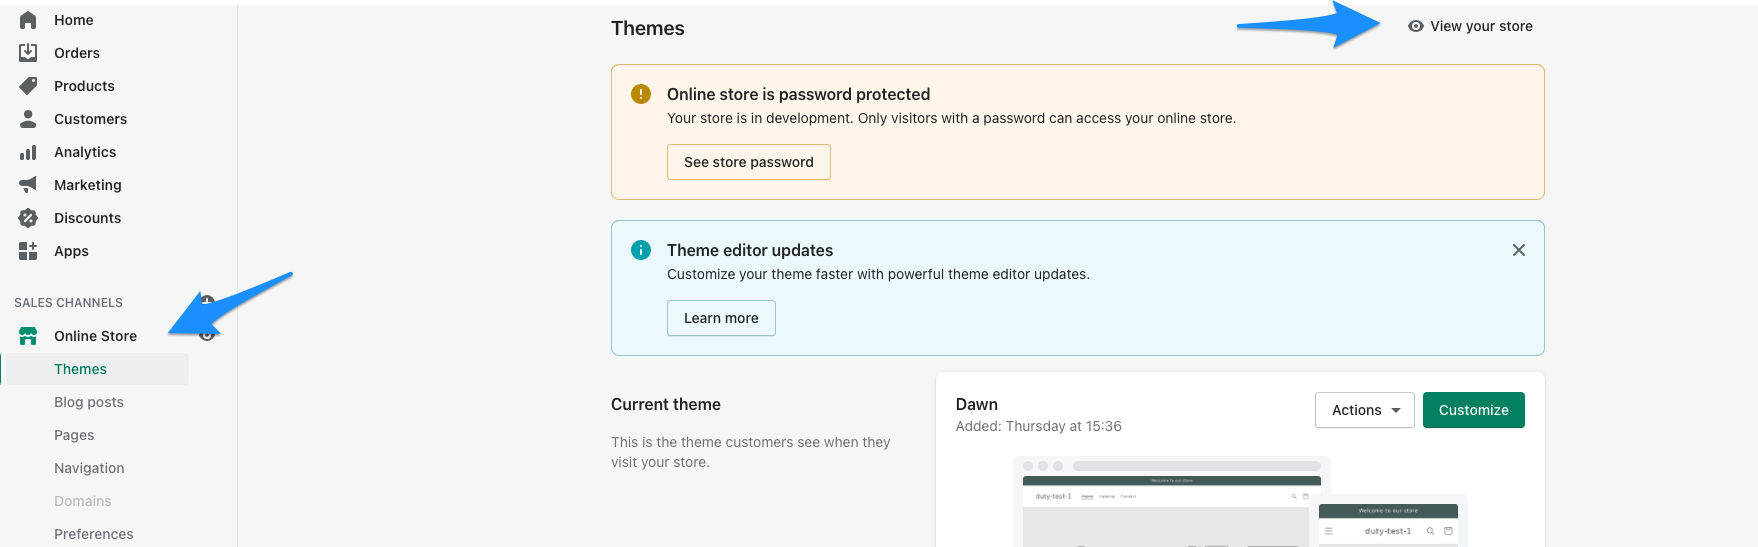The height and width of the screenshot is (547, 1758).
Task: Click the Discounts badge icon
Action: [28, 218]
